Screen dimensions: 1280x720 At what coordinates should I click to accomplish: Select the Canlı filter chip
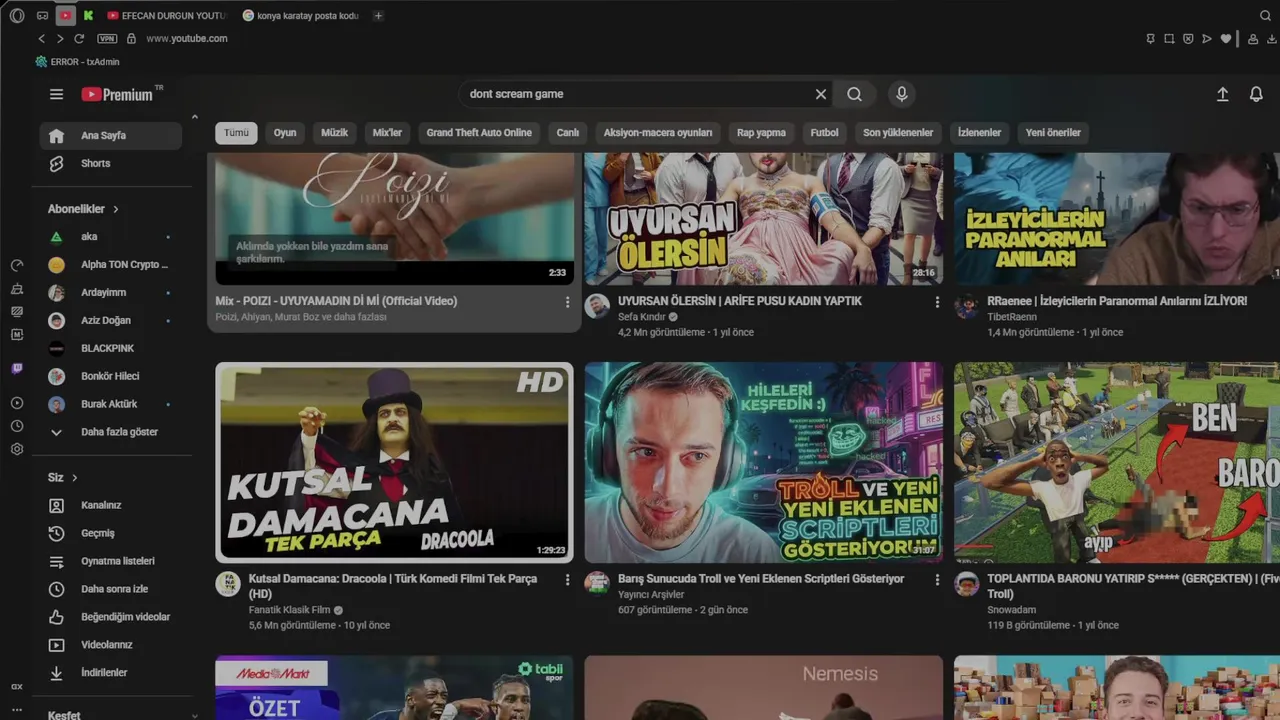(568, 133)
